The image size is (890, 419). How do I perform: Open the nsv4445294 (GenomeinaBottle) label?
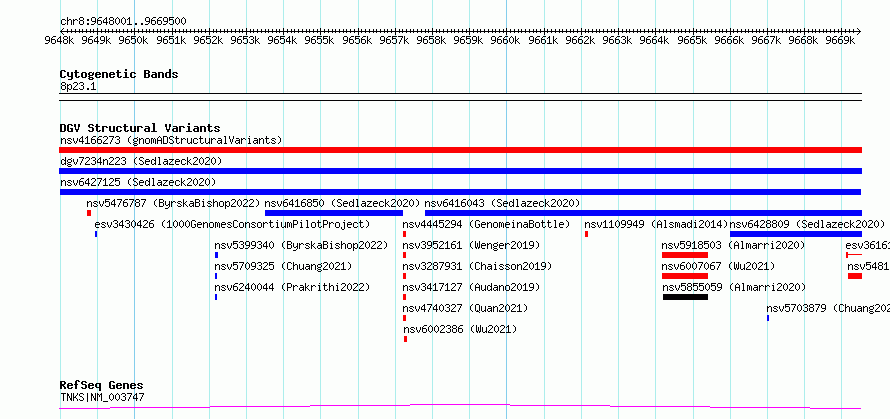click(x=486, y=224)
